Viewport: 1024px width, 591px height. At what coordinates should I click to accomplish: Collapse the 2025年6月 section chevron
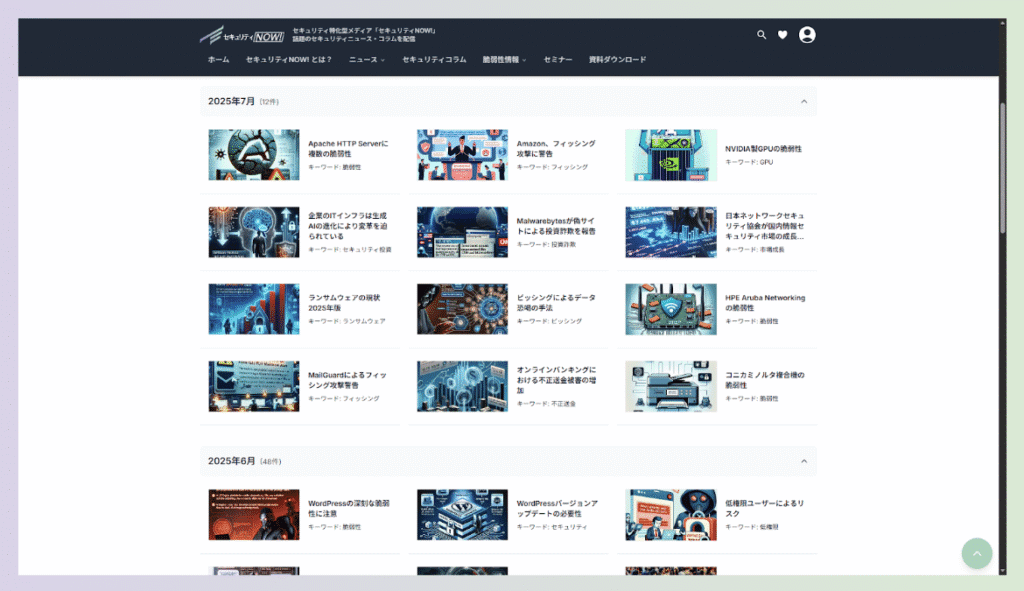click(805, 461)
